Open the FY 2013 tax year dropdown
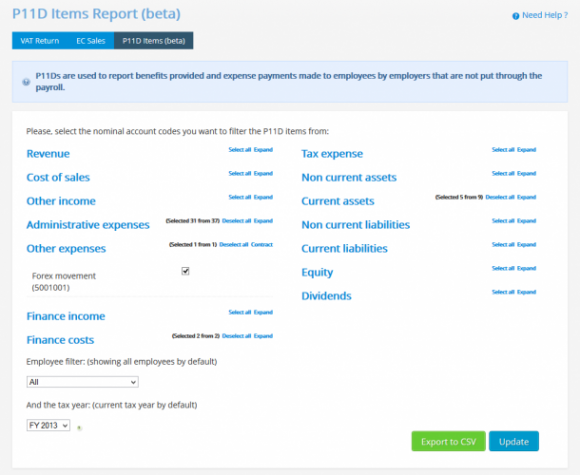Image resolution: width=580 pixels, height=475 pixels. [48, 425]
